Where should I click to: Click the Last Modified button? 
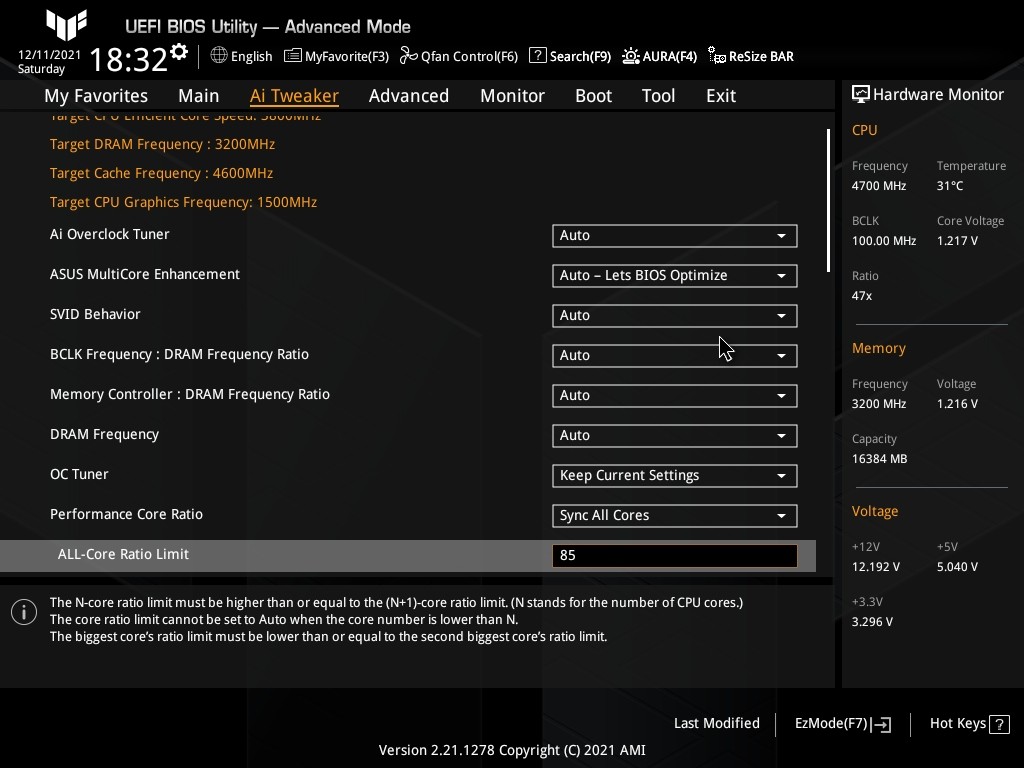click(x=716, y=724)
